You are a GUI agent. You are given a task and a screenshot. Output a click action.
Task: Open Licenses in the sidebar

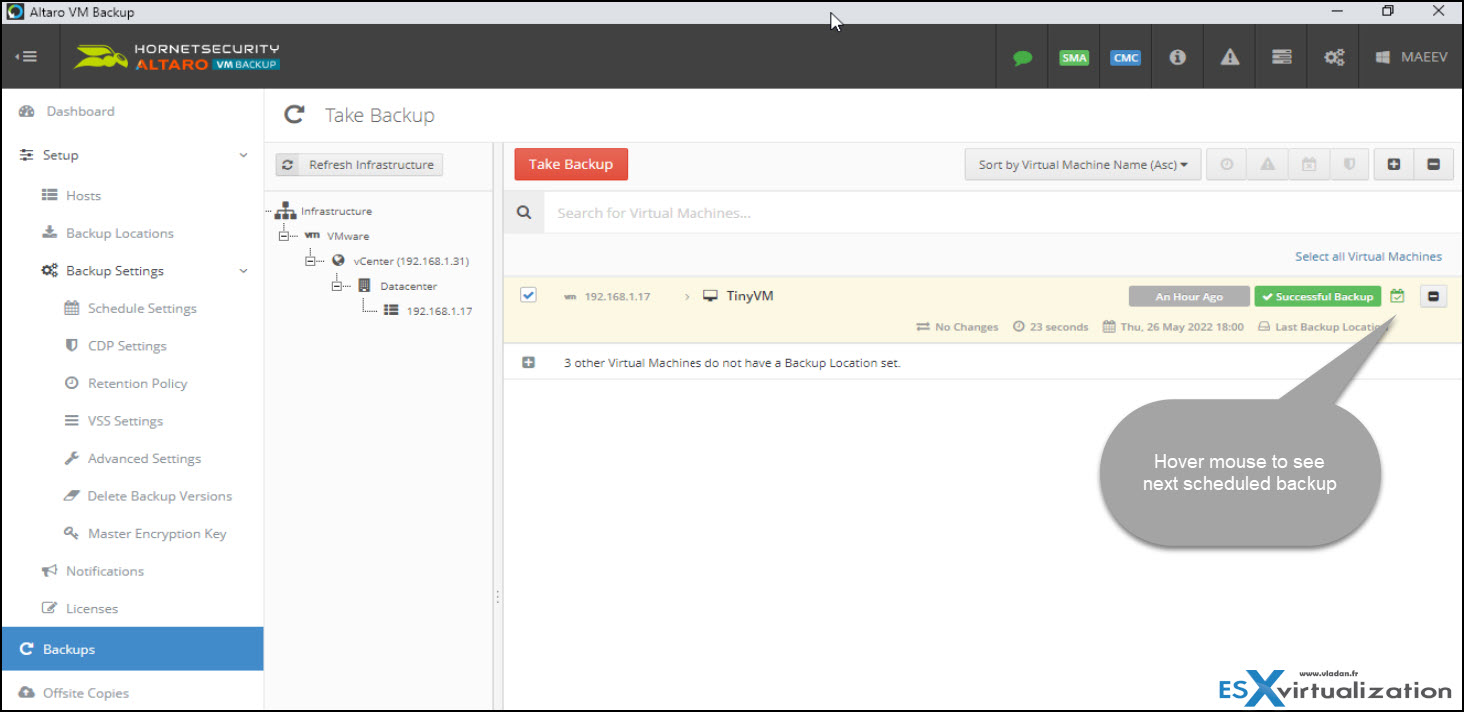point(92,608)
